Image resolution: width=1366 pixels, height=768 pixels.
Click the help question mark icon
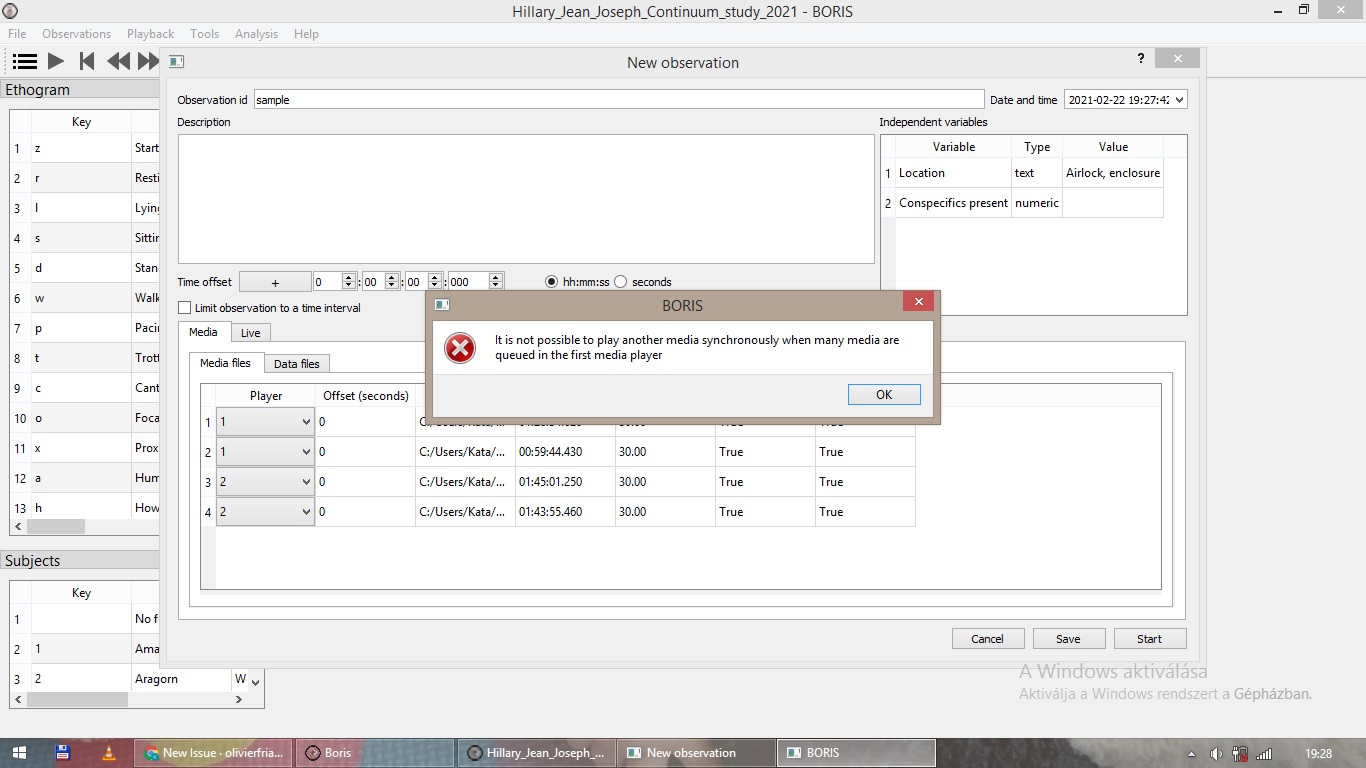point(1140,58)
